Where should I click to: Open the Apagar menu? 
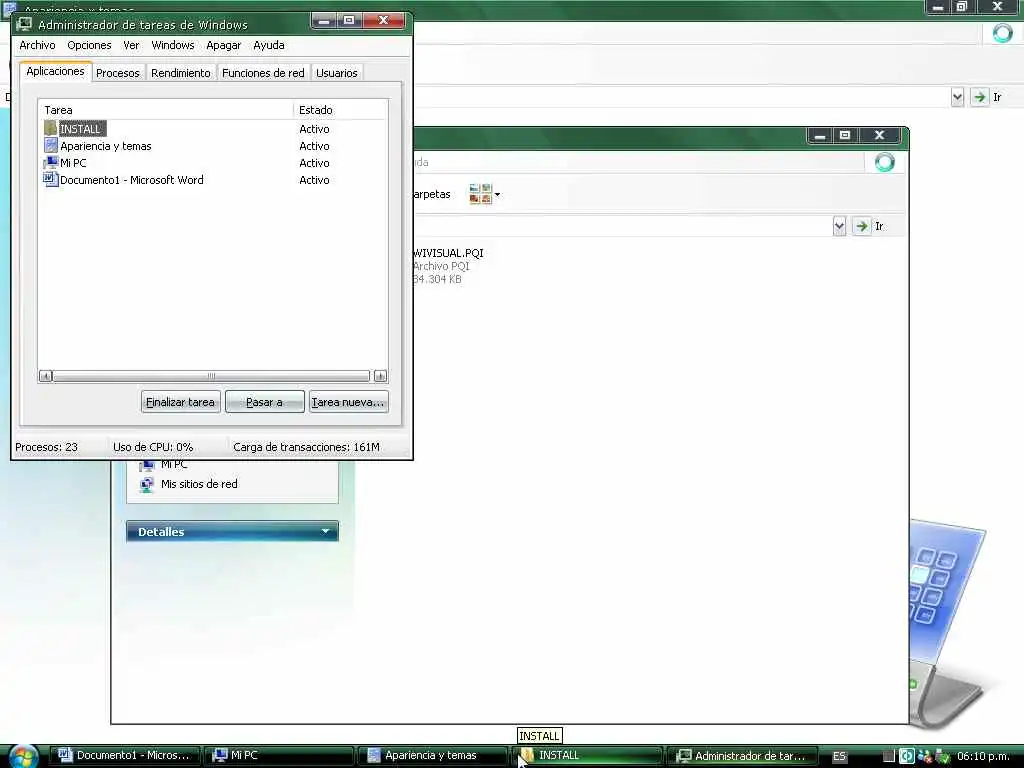coord(223,45)
